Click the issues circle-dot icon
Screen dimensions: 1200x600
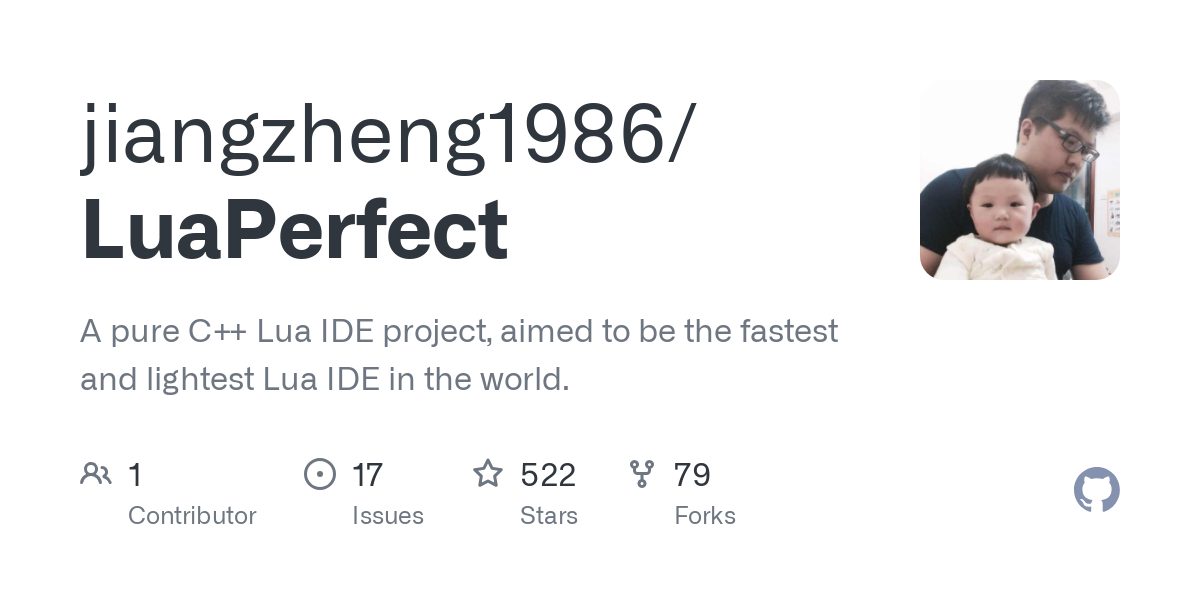pos(319,474)
